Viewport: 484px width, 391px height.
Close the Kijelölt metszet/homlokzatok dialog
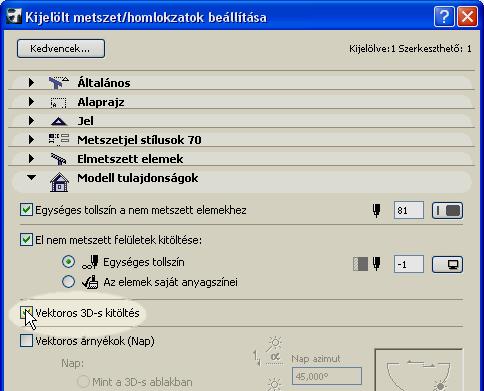[467, 17]
